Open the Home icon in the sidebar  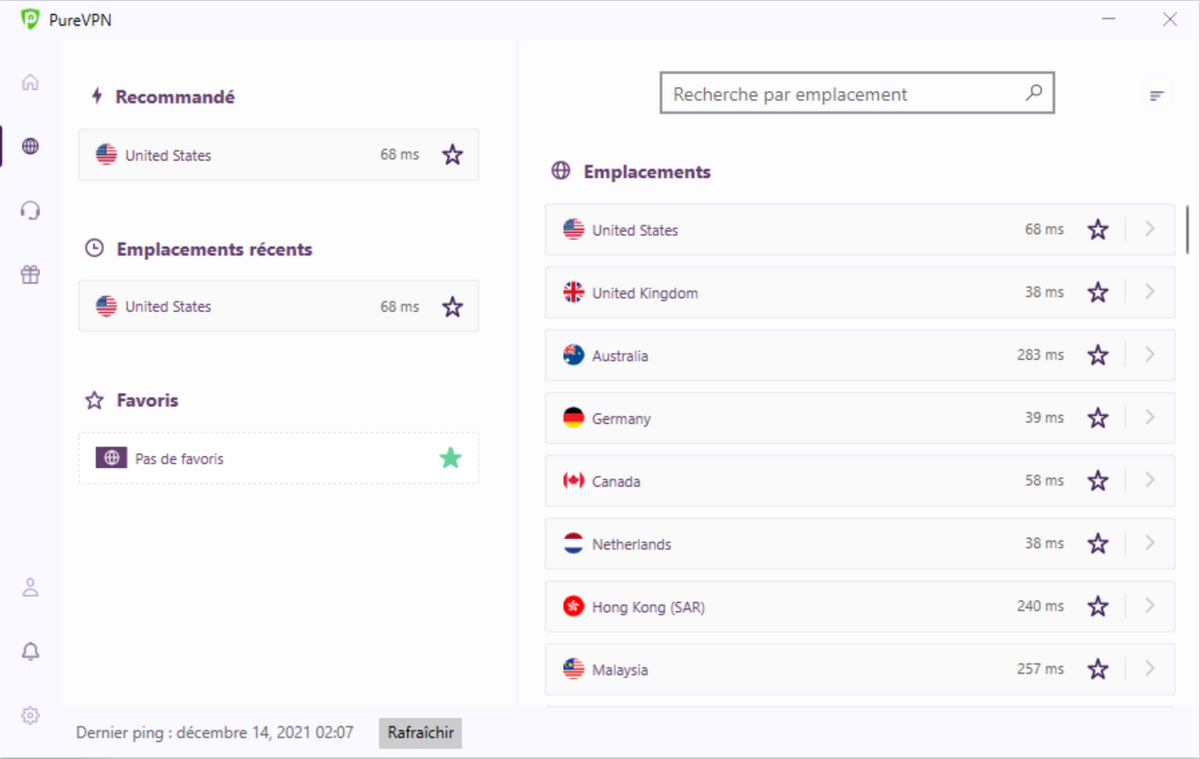pos(30,82)
